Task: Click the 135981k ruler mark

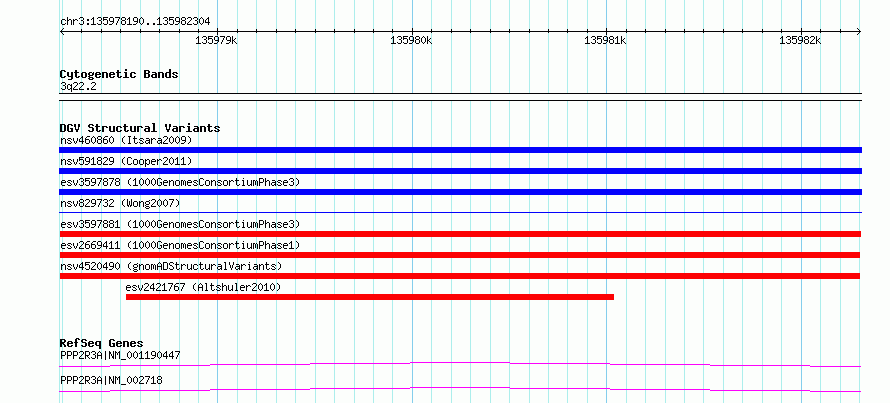Action: (x=606, y=41)
